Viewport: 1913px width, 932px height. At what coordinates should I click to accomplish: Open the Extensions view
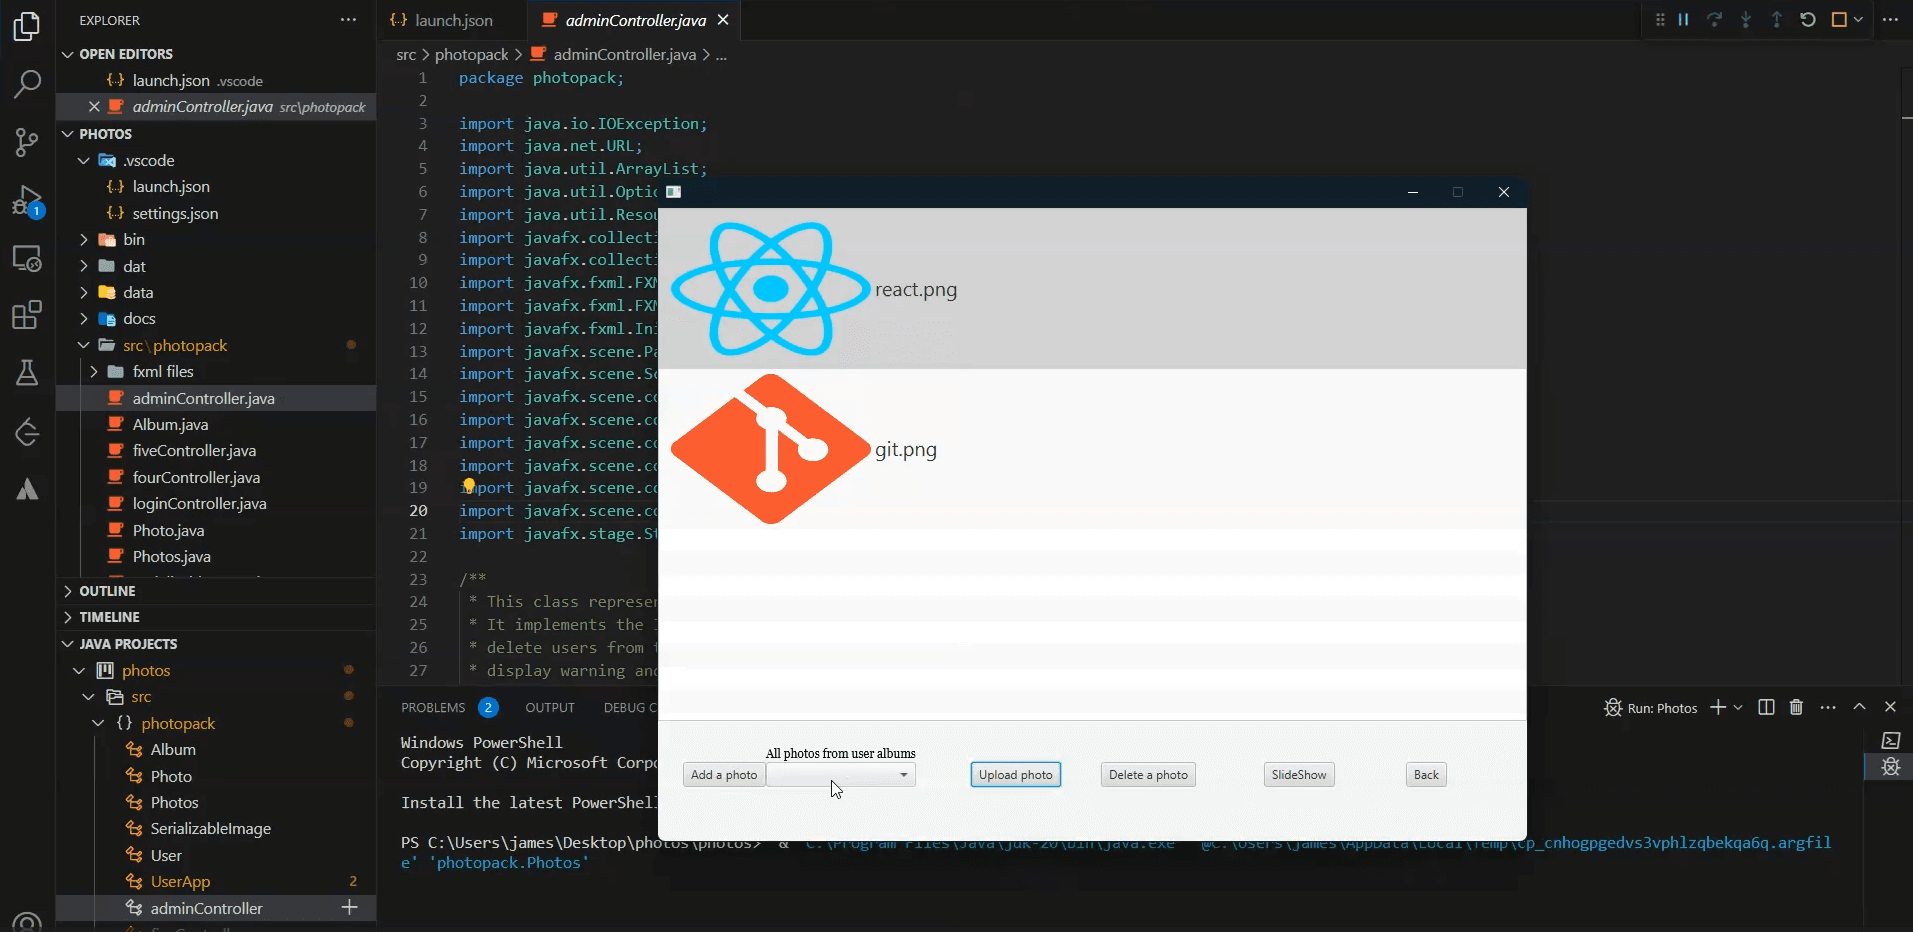click(x=27, y=316)
